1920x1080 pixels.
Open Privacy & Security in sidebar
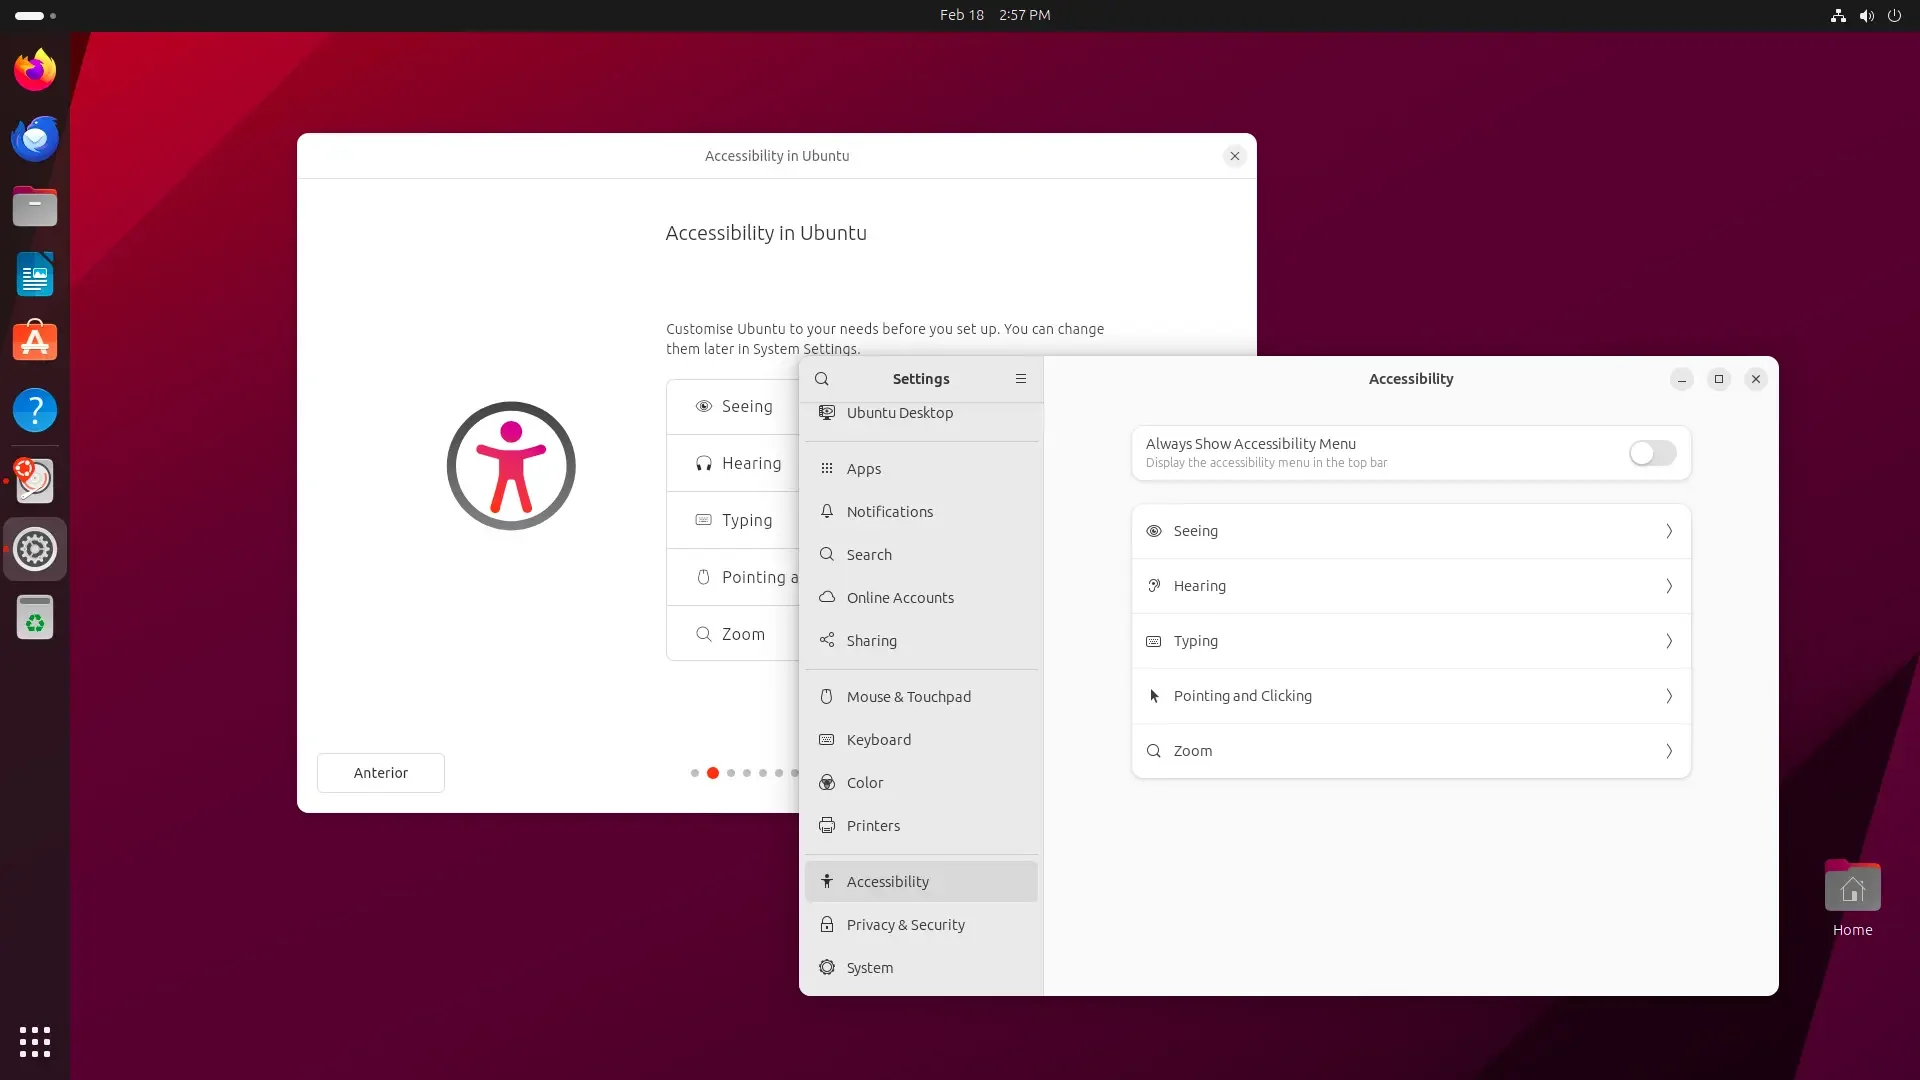tap(921, 925)
